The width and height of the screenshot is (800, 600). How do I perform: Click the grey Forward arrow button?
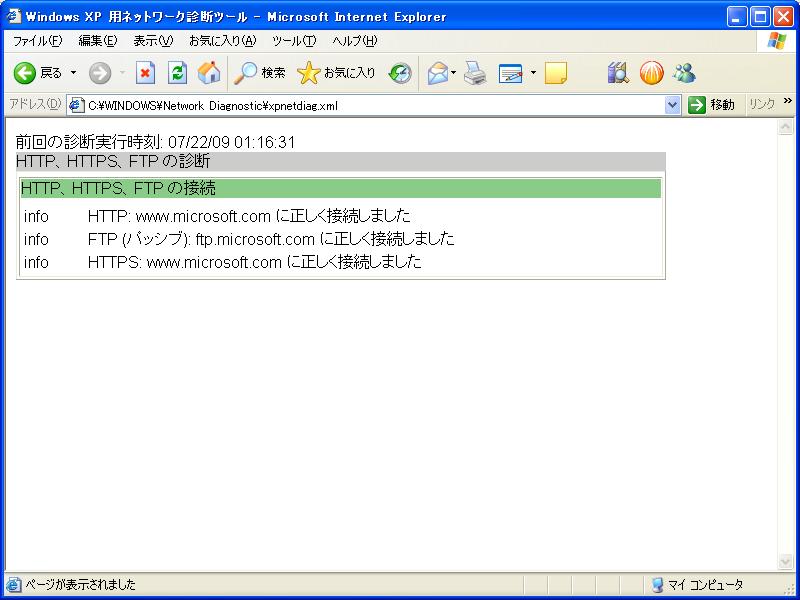point(100,73)
